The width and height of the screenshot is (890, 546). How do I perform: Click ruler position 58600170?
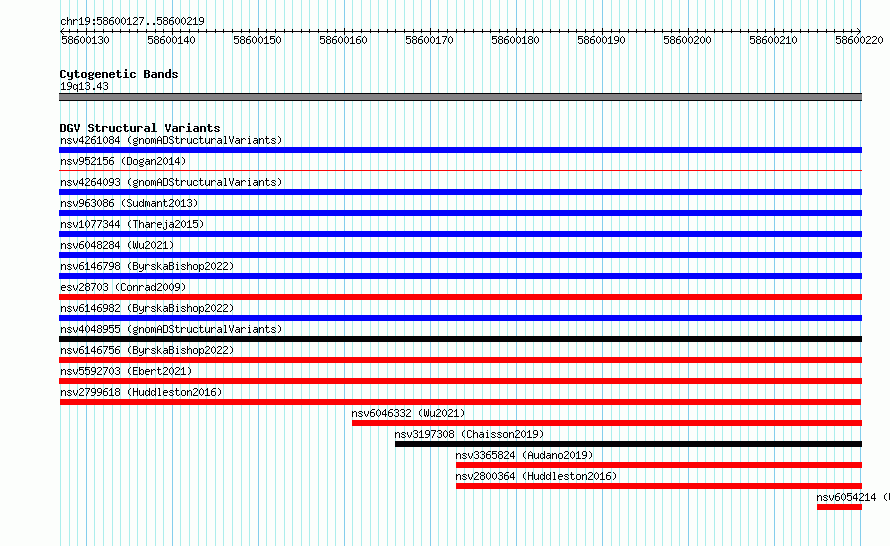point(429,40)
